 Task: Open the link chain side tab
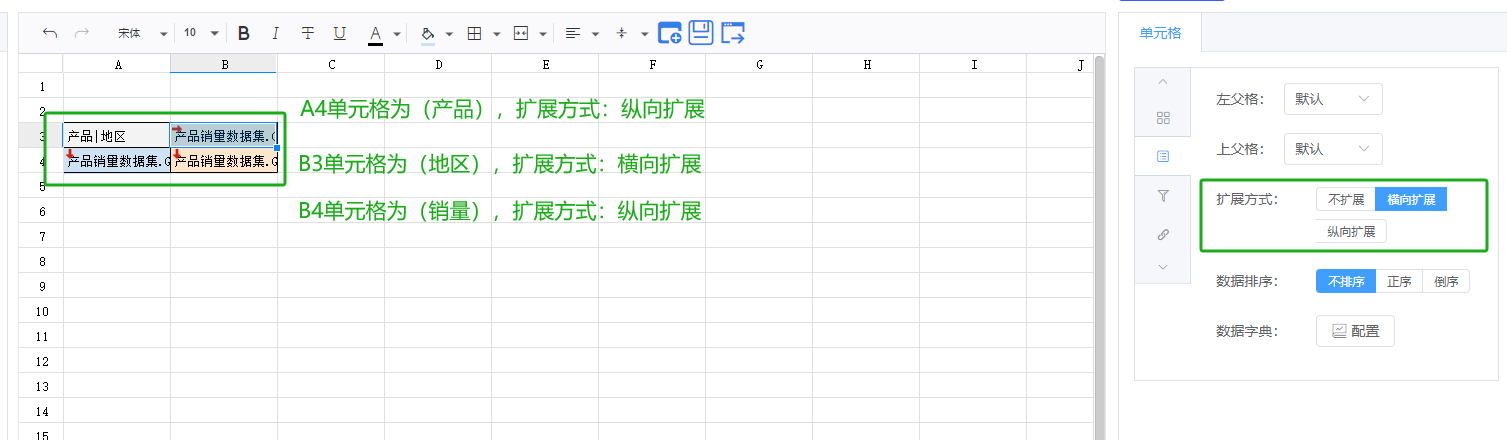click(1162, 234)
